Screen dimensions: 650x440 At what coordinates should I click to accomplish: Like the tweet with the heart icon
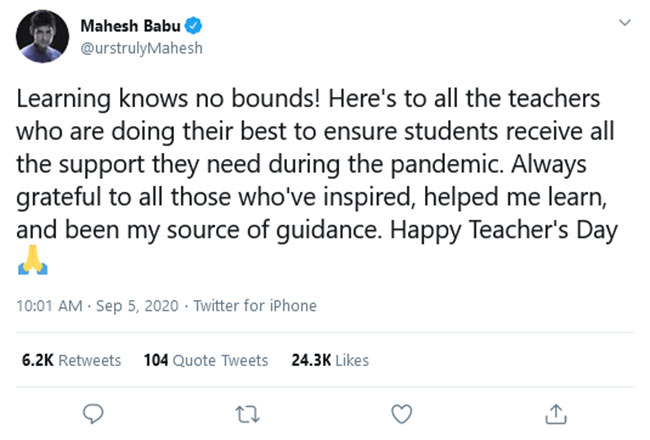(x=401, y=413)
